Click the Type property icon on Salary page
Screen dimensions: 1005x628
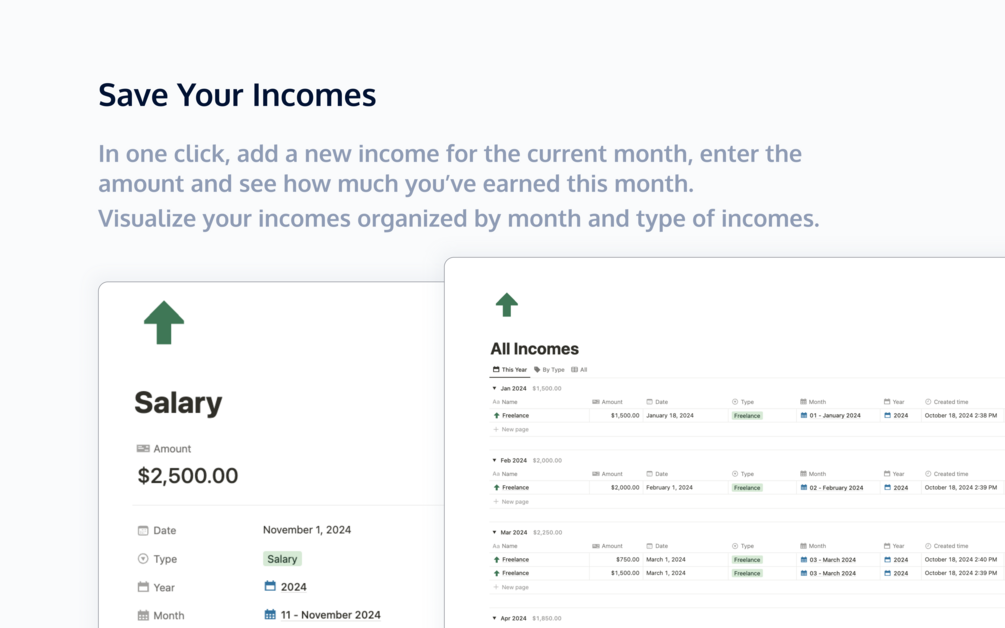tap(143, 559)
